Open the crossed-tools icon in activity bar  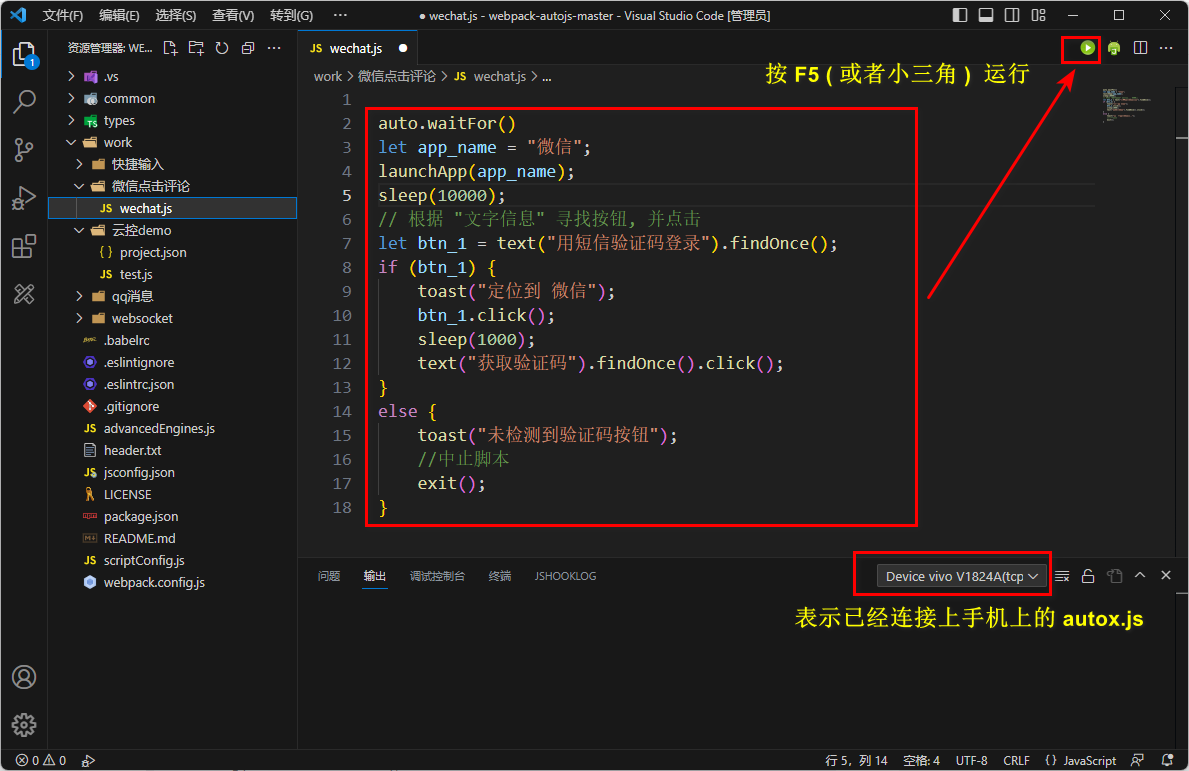pyautogui.click(x=24, y=293)
